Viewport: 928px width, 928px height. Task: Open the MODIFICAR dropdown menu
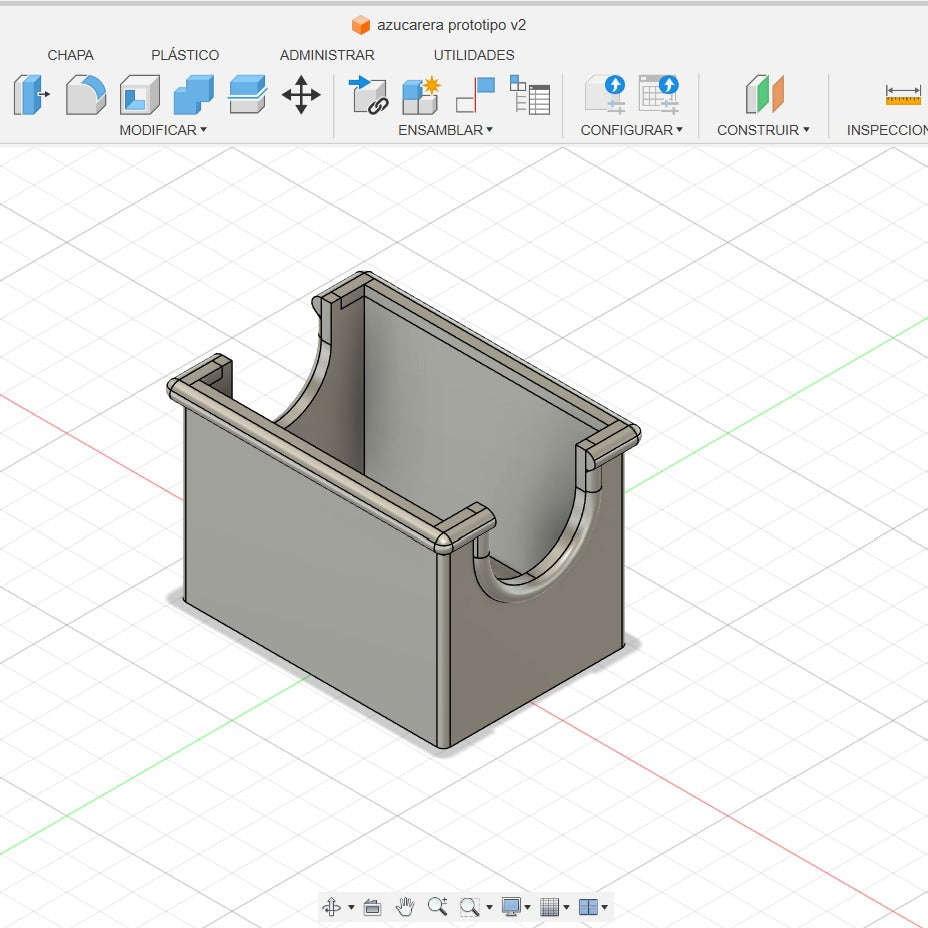164,130
